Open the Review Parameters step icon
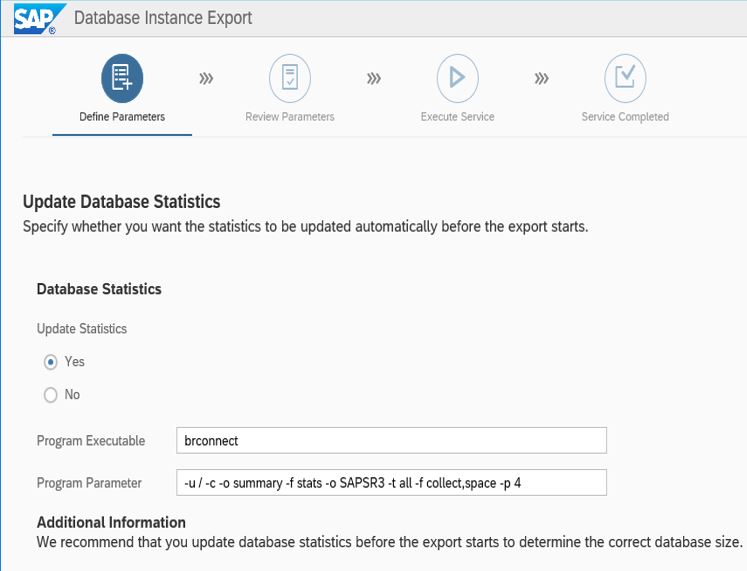The image size is (747, 571). tap(290, 78)
